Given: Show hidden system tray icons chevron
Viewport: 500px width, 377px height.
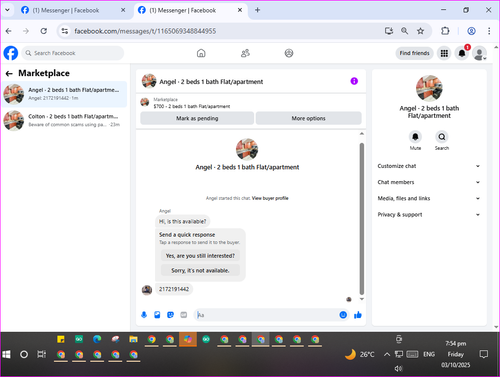Looking at the screenshot, I should 387,354.
